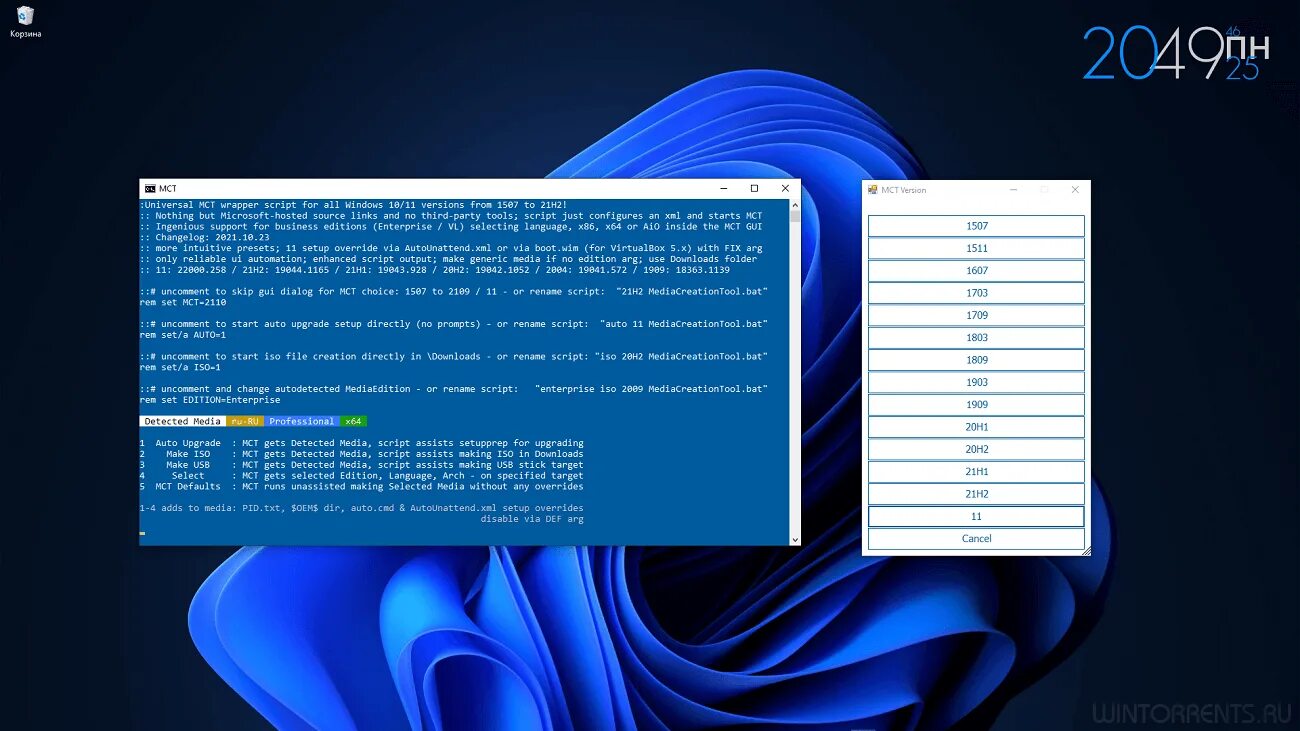This screenshot has height=731, width=1300.
Task: Select the 1709 version button
Action: 976,315
